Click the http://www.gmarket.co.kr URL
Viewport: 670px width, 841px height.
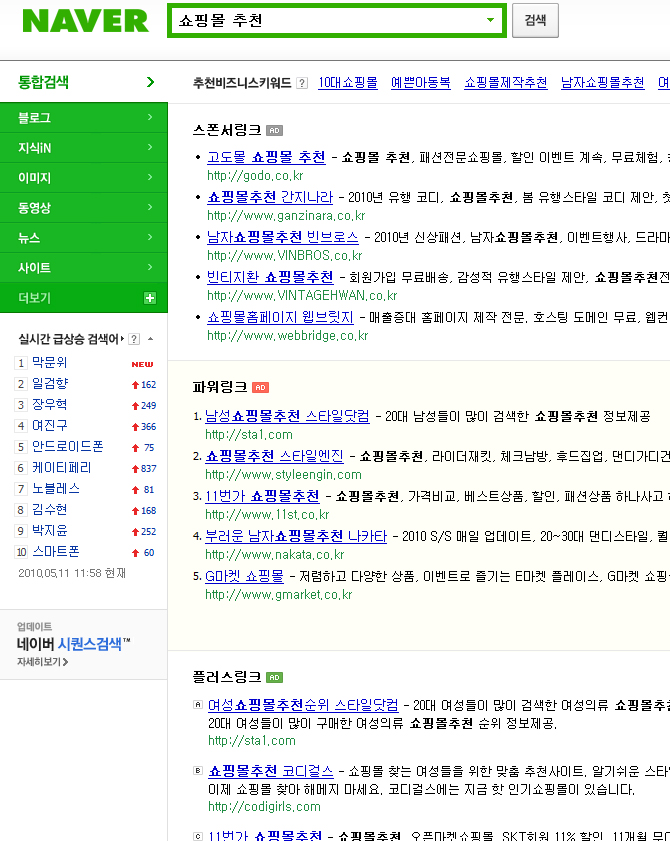coord(278,595)
